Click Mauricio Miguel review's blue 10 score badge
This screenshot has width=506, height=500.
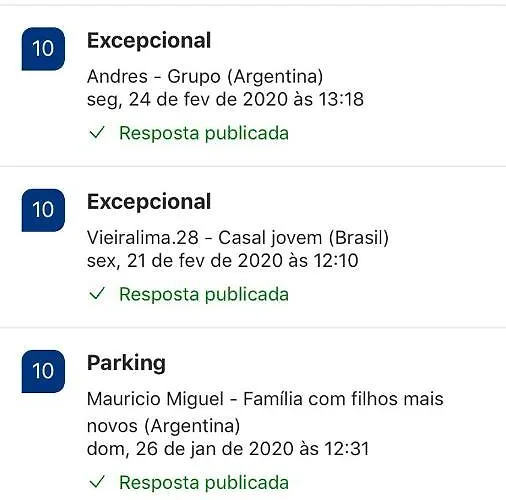click(x=43, y=371)
